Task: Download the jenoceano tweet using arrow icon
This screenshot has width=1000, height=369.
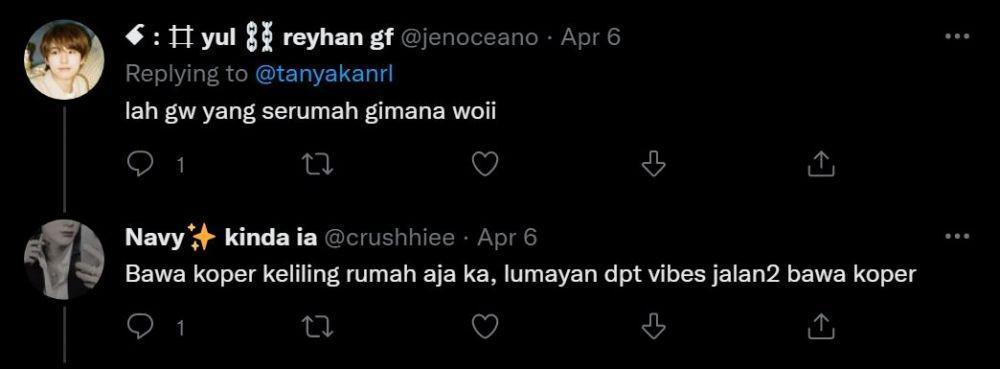Action: [652, 165]
